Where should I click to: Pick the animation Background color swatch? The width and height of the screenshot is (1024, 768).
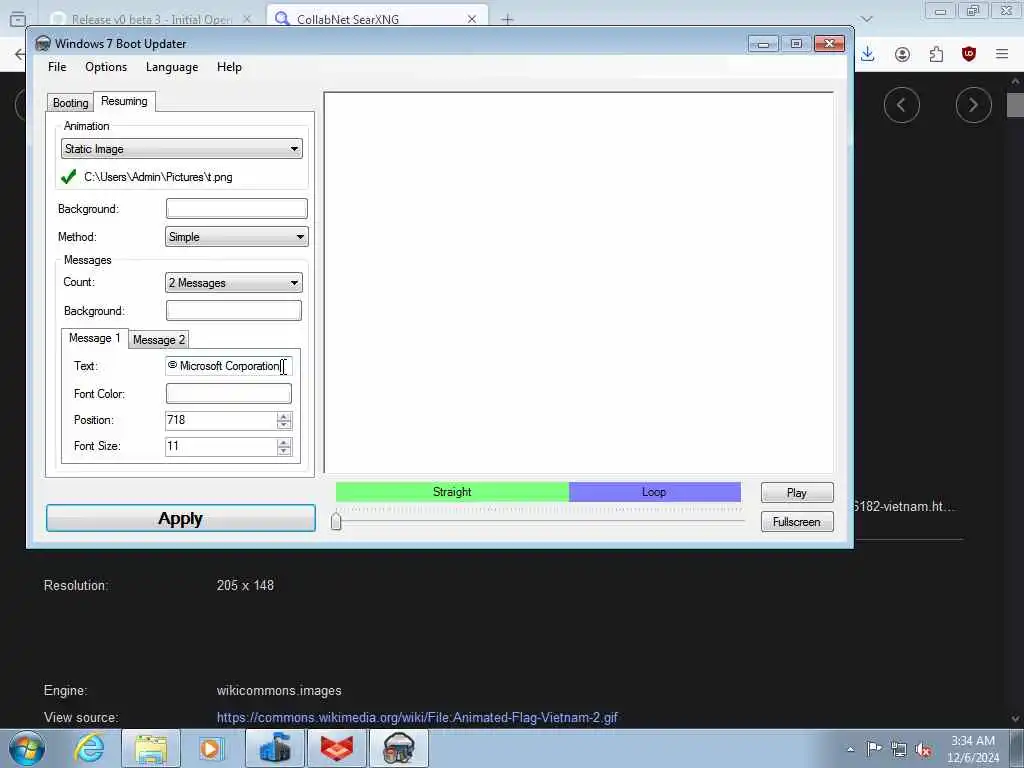pos(236,209)
